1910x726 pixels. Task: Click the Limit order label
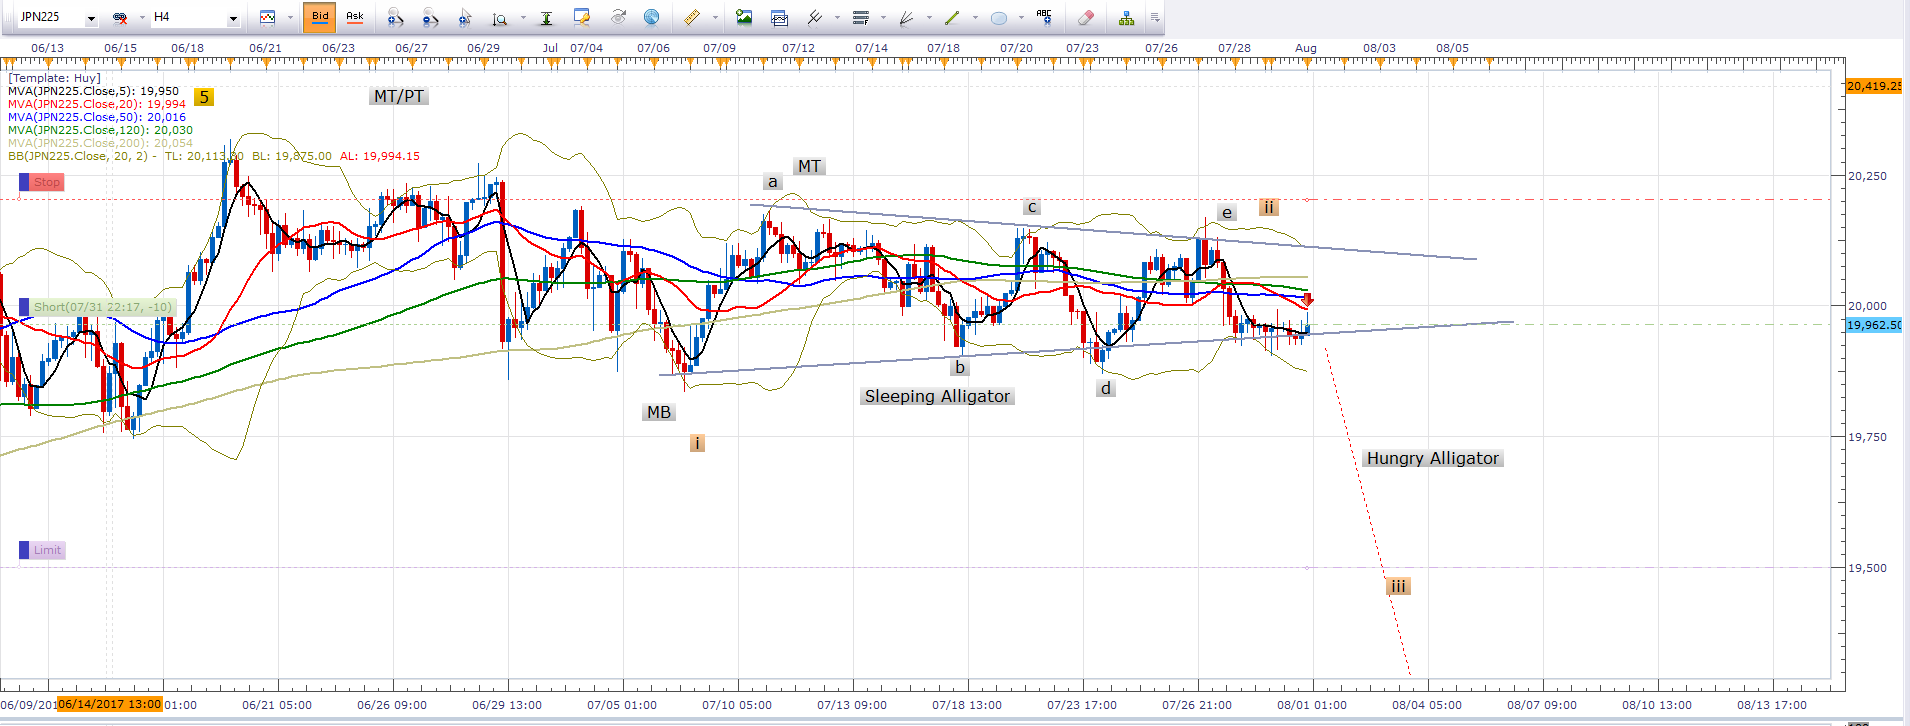point(46,550)
